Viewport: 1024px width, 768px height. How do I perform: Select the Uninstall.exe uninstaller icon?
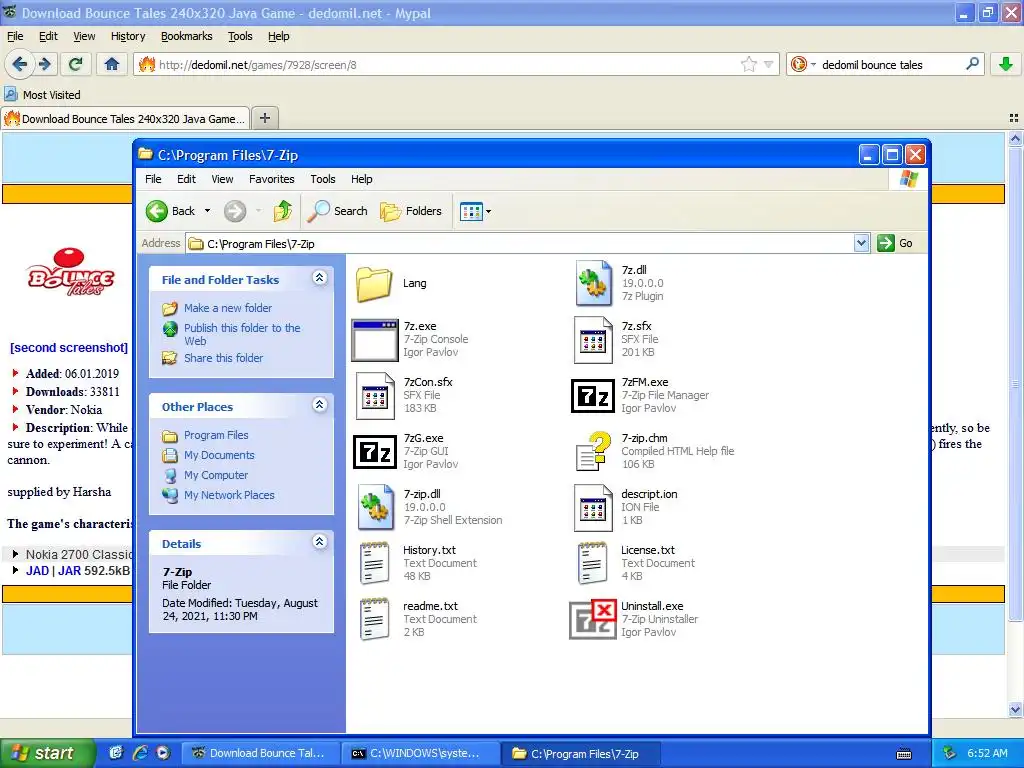[x=593, y=620]
